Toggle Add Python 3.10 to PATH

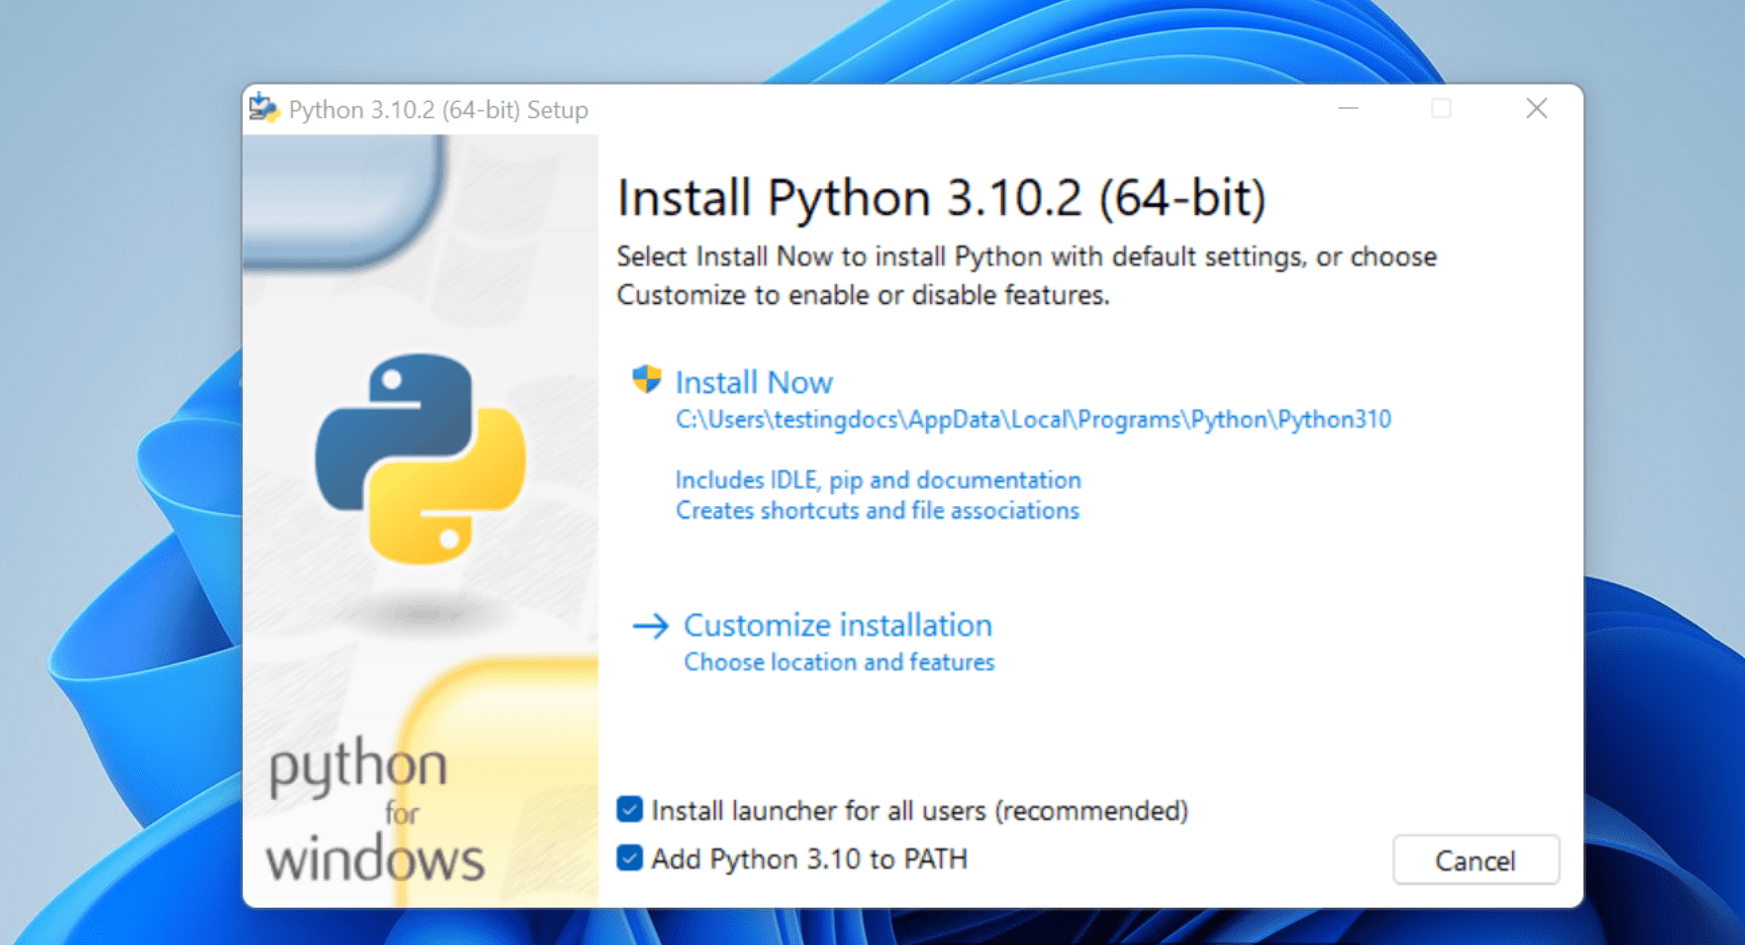coord(630,858)
